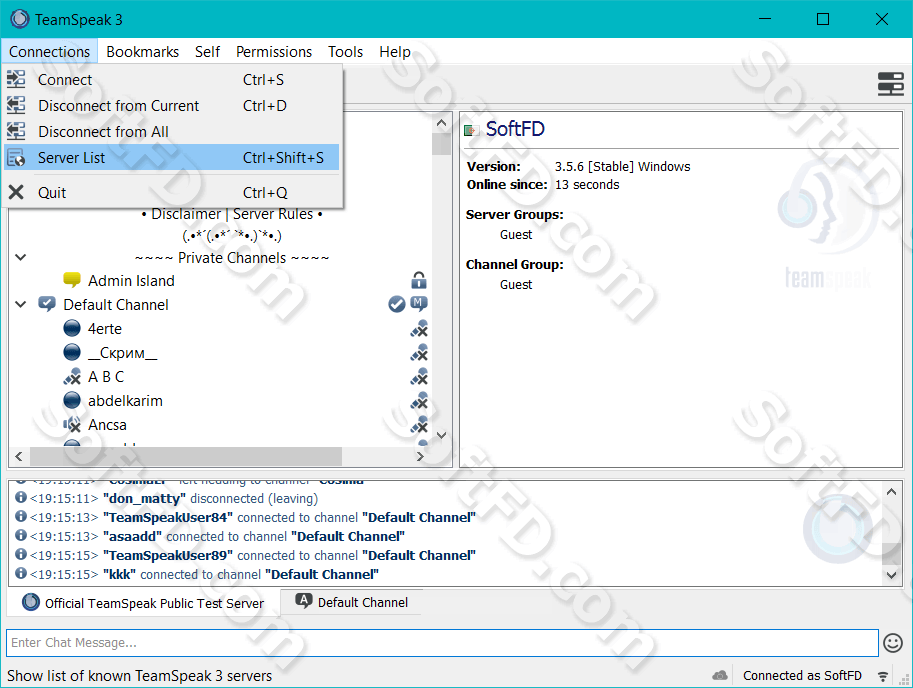Open the emoji picker smiley icon
This screenshot has width=913, height=688.
893,643
